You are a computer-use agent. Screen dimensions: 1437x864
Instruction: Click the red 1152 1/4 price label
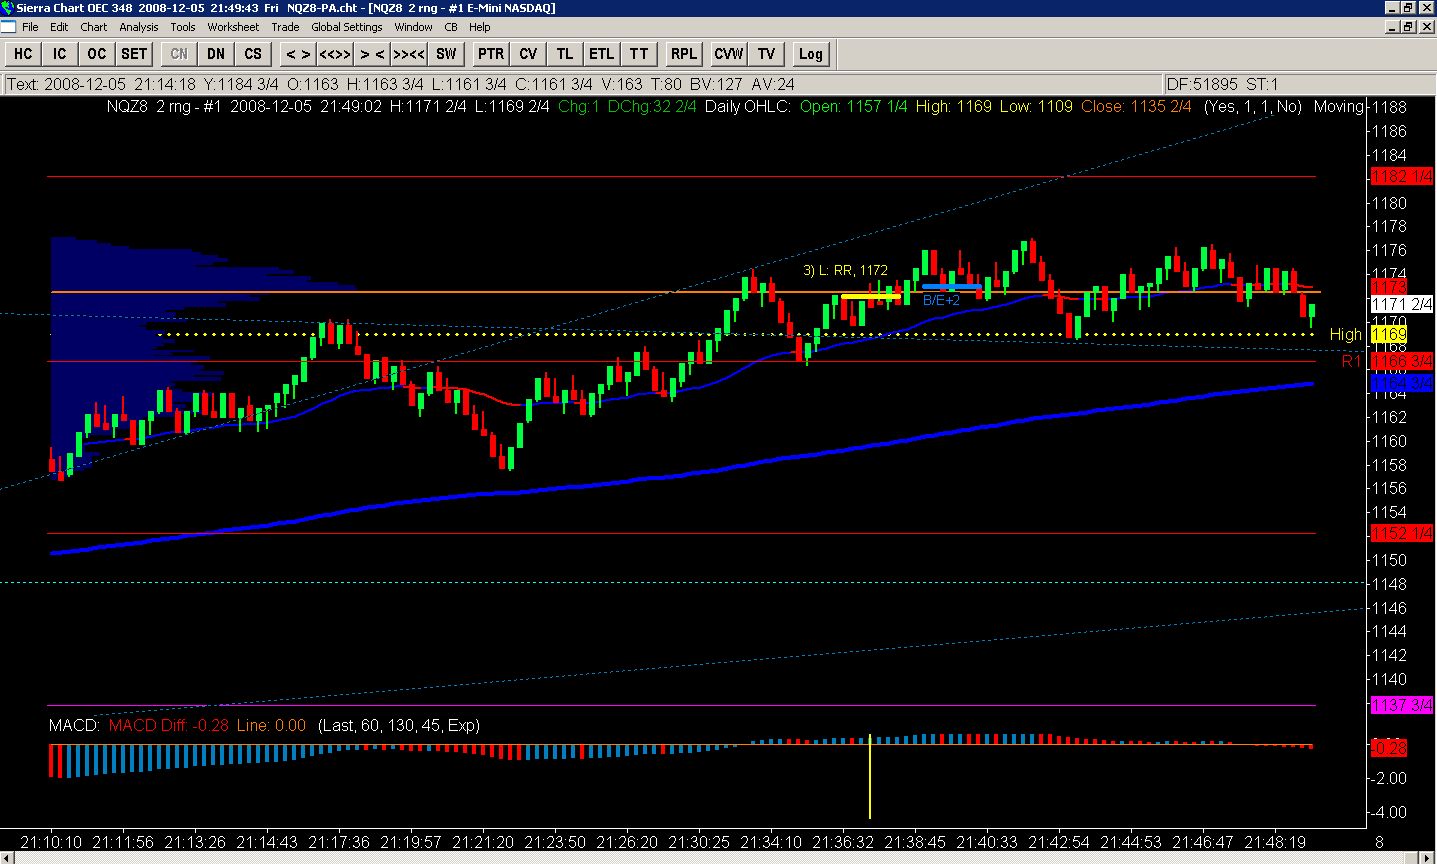(x=1402, y=534)
